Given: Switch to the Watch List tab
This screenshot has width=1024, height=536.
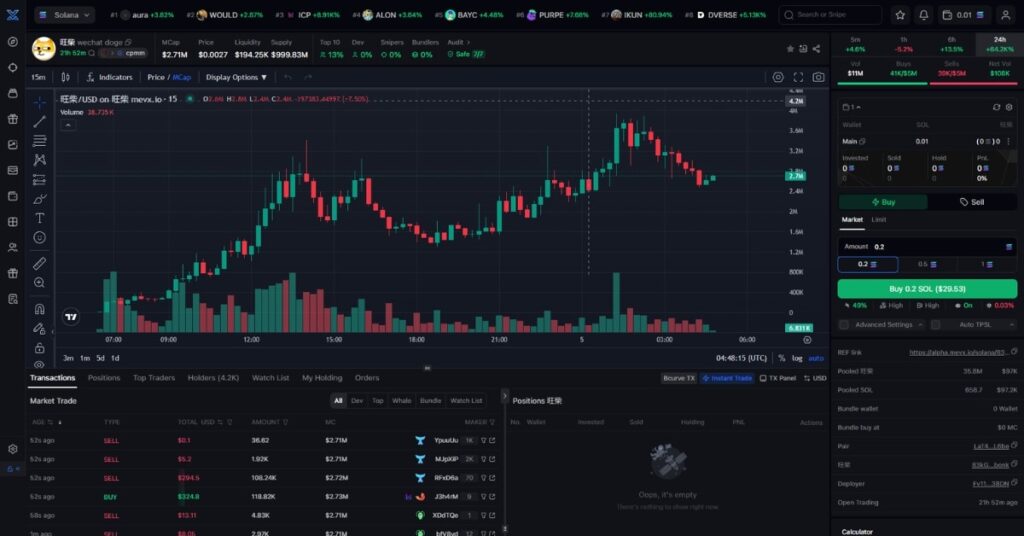Looking at the screenshot, I should [270, 378].
